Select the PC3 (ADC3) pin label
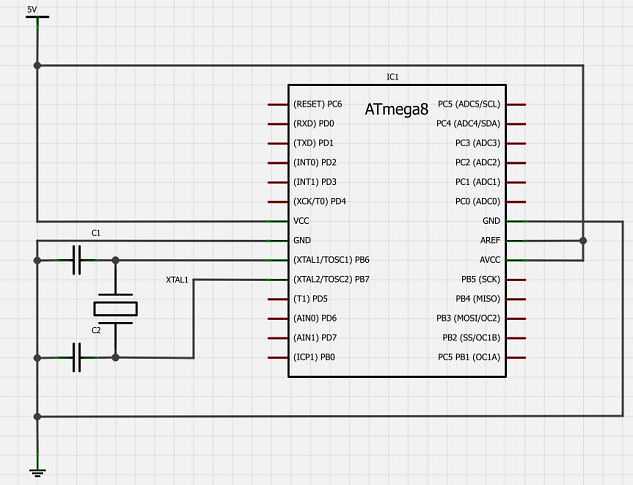The image size is (633, 485). click(x=478, y=143)
